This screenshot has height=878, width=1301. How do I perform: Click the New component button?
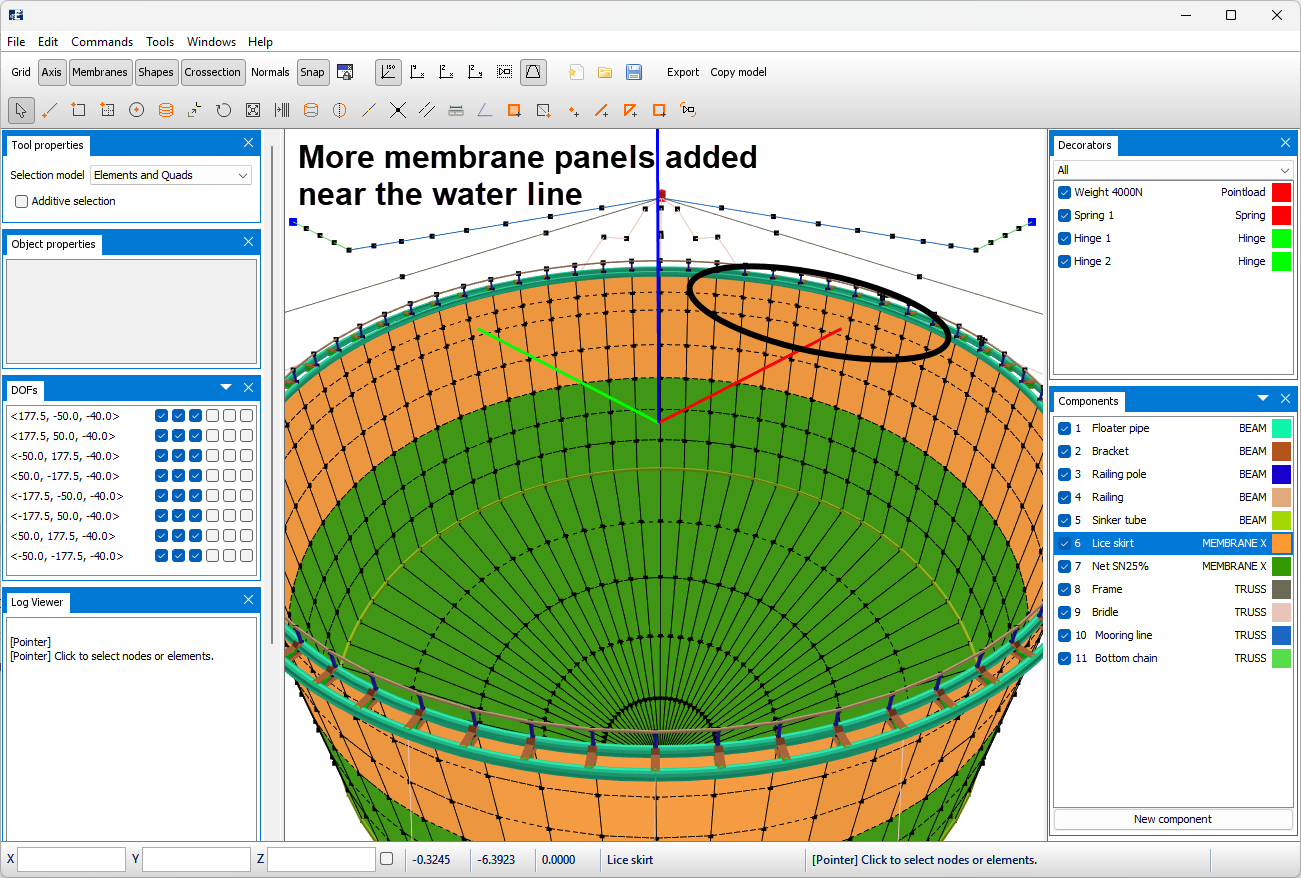pyautogui.click(x=1173, y=819)
